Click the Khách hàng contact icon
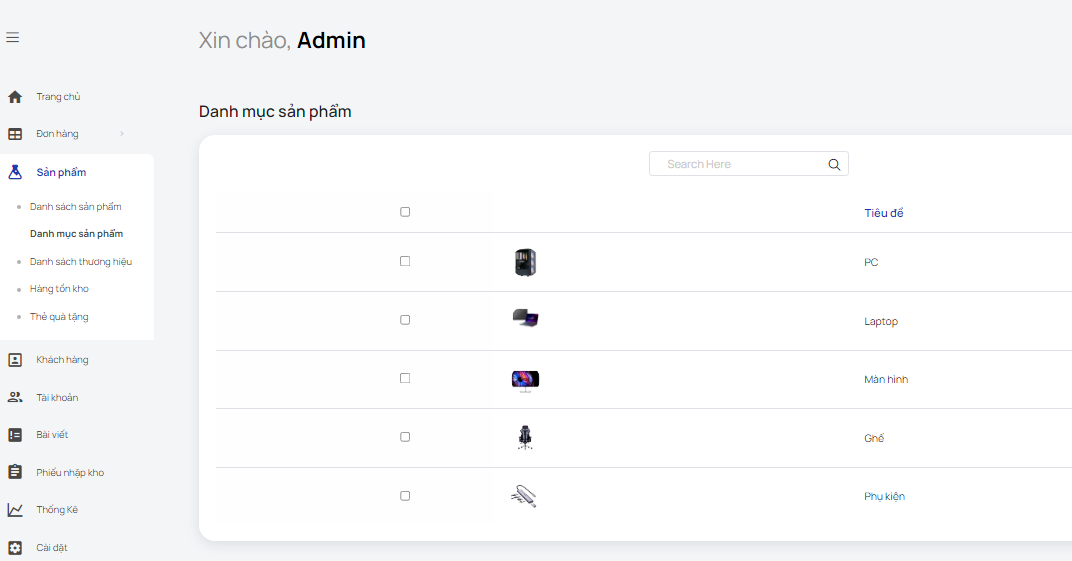 [15, 360]
